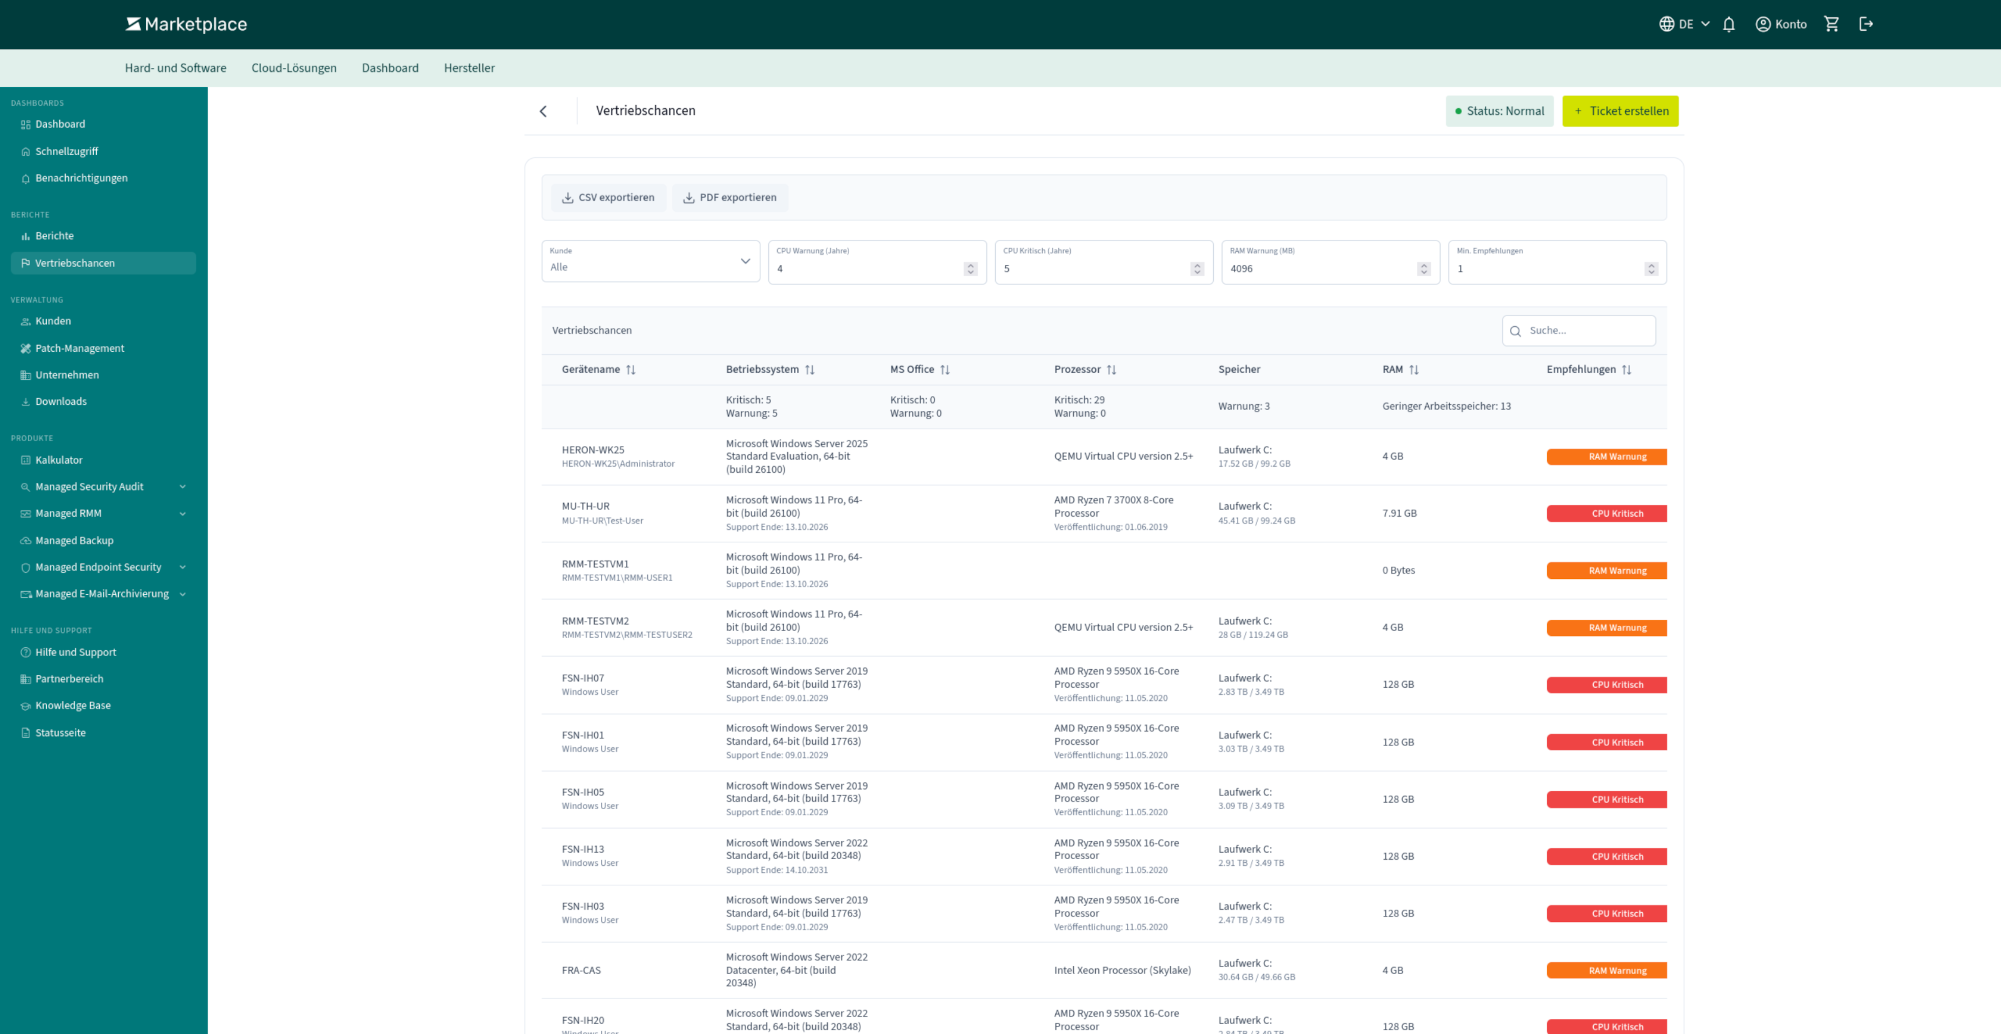Expand Managed Endpoint Security chevron

point(182,567)
